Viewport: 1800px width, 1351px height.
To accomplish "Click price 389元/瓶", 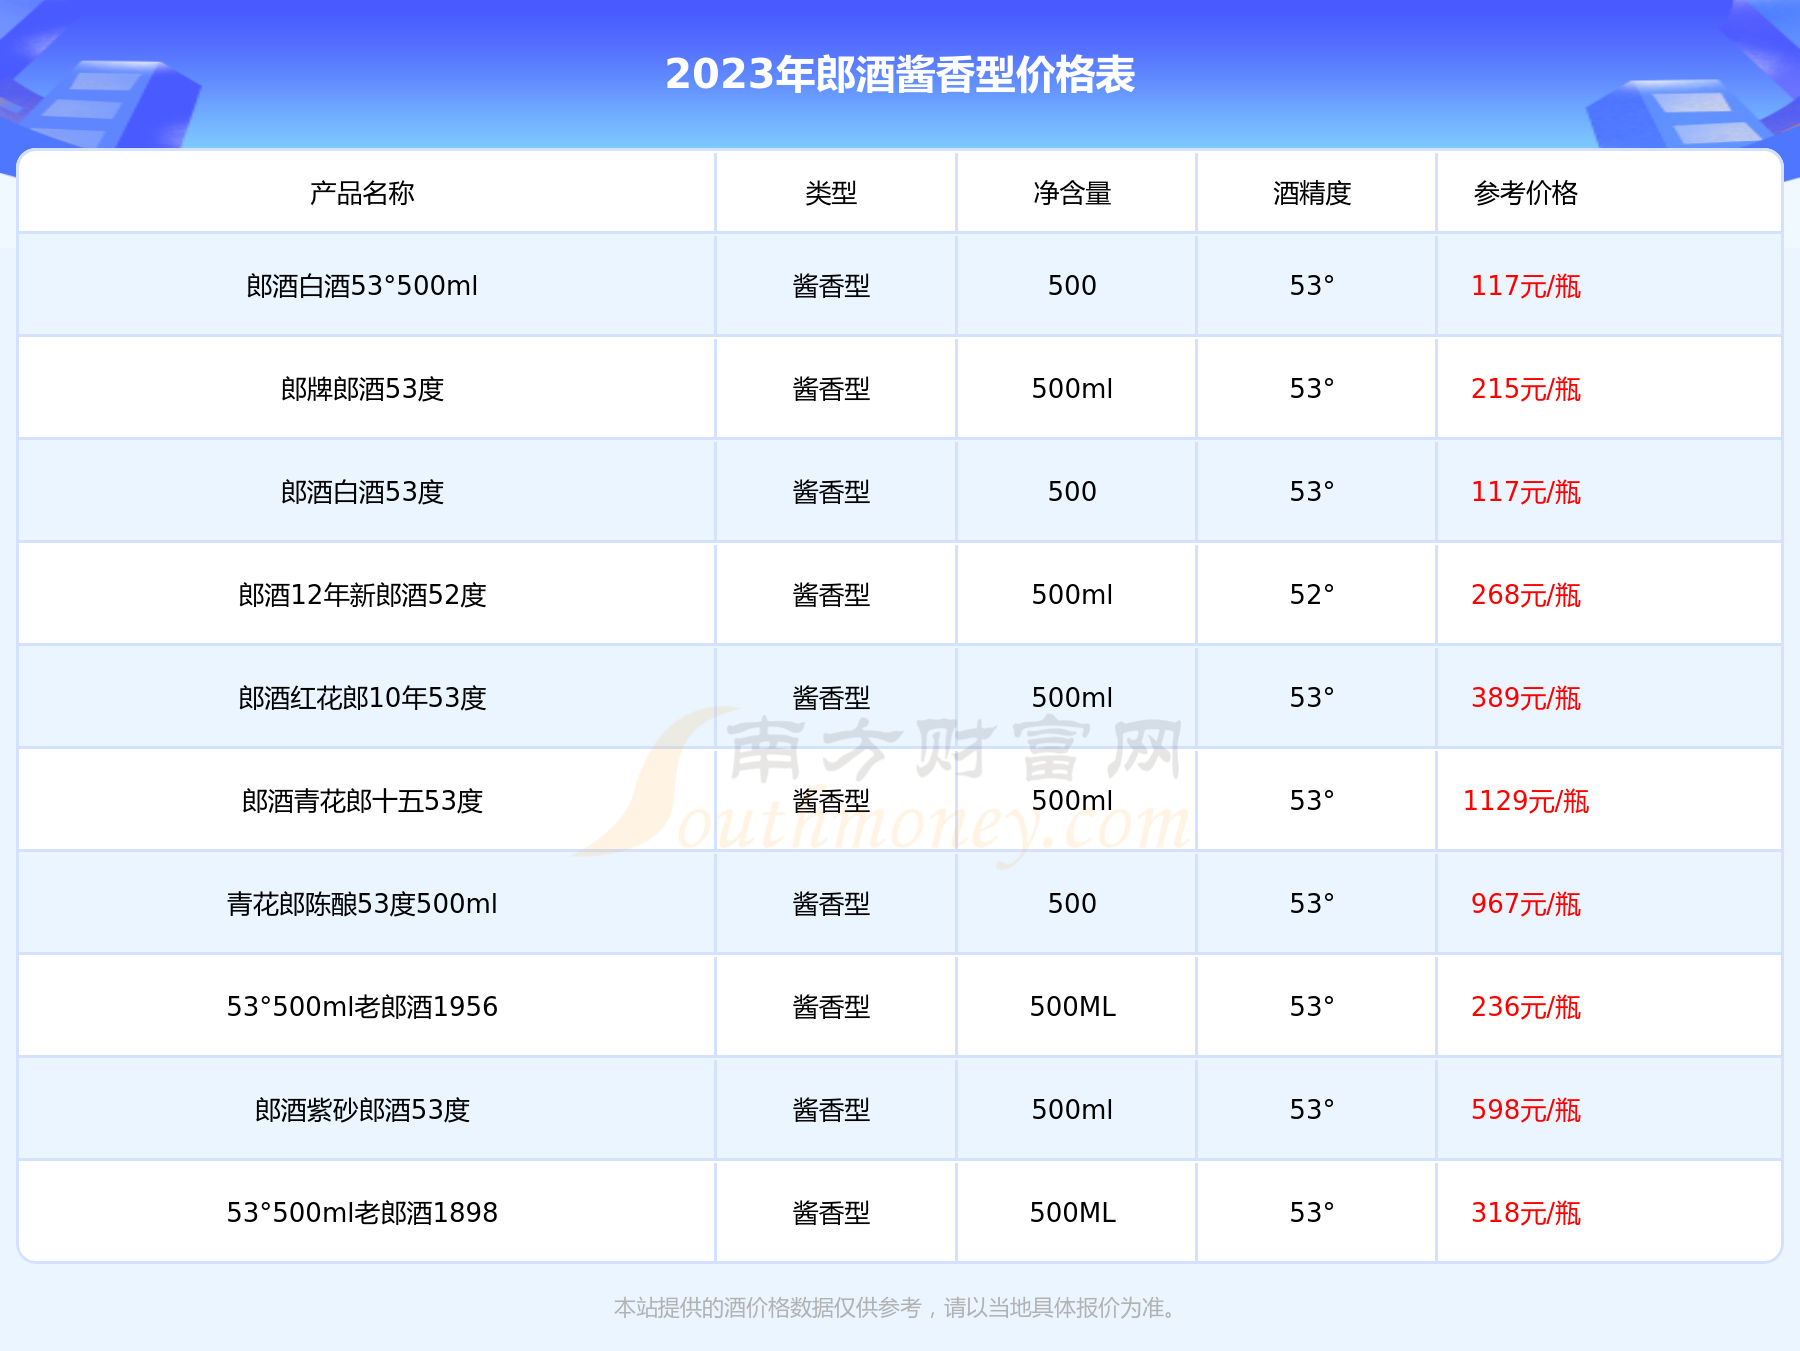I will 1526,698.
